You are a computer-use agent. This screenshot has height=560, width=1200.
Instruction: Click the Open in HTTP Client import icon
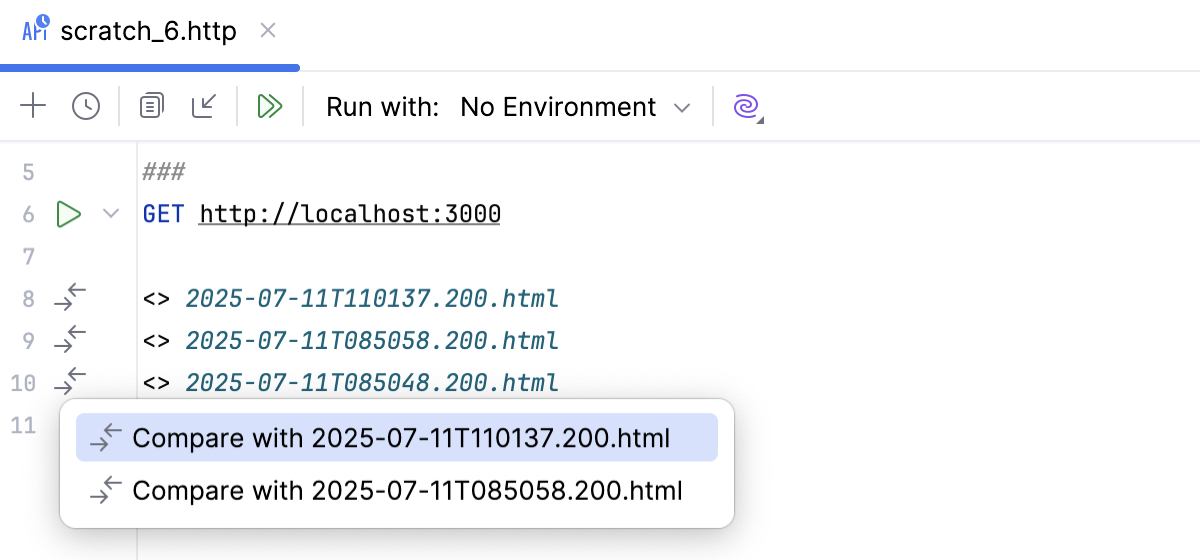(204, 106)
